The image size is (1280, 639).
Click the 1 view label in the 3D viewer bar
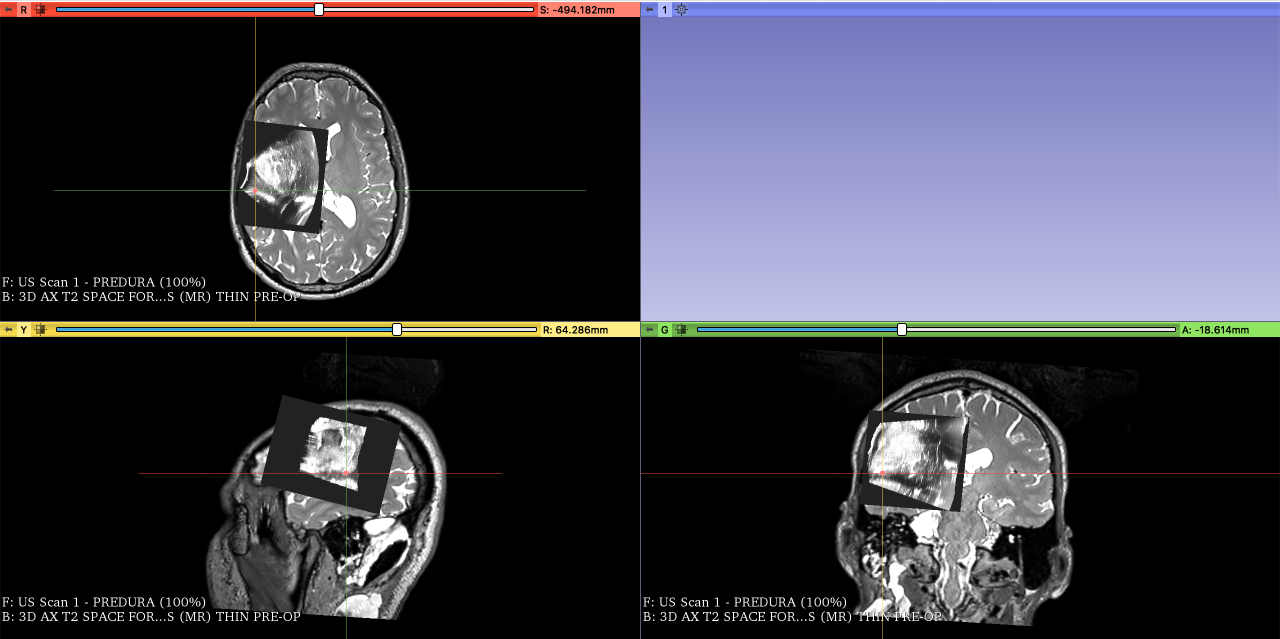[x=665, y=9]
